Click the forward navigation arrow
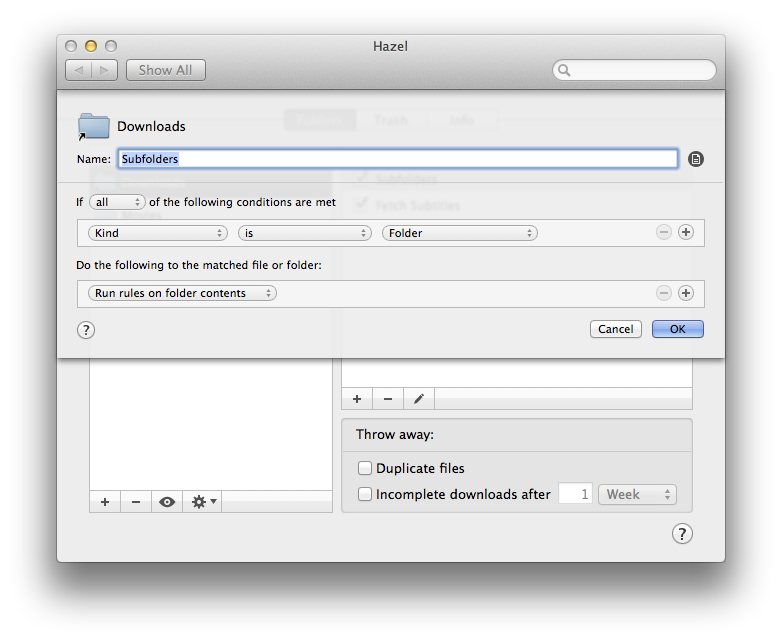Image resolution: width=782 pixels, height=641 pixels. [105, 70]
